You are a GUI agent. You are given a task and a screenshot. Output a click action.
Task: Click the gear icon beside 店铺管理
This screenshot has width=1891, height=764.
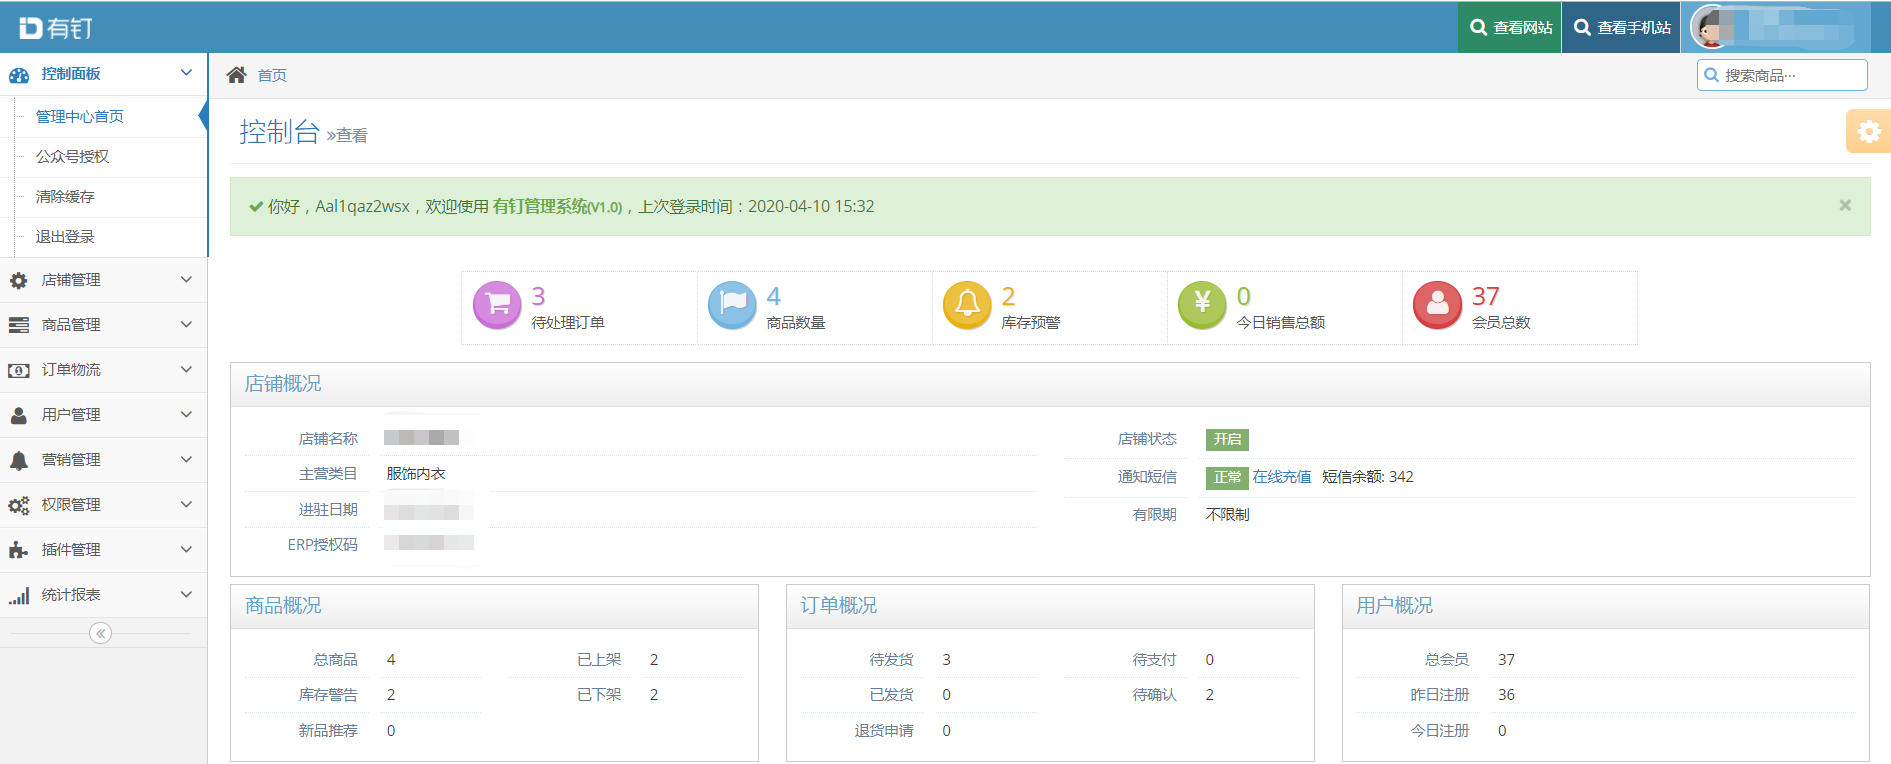[x=19, y=281]
